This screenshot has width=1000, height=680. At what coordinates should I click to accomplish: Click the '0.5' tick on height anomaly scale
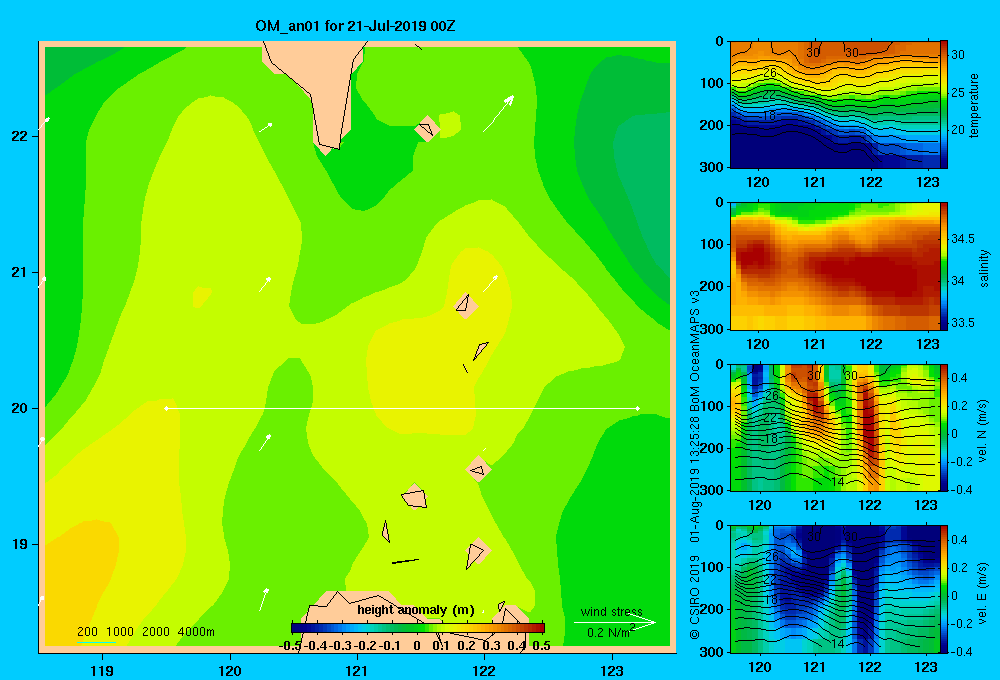pos(541,646)
